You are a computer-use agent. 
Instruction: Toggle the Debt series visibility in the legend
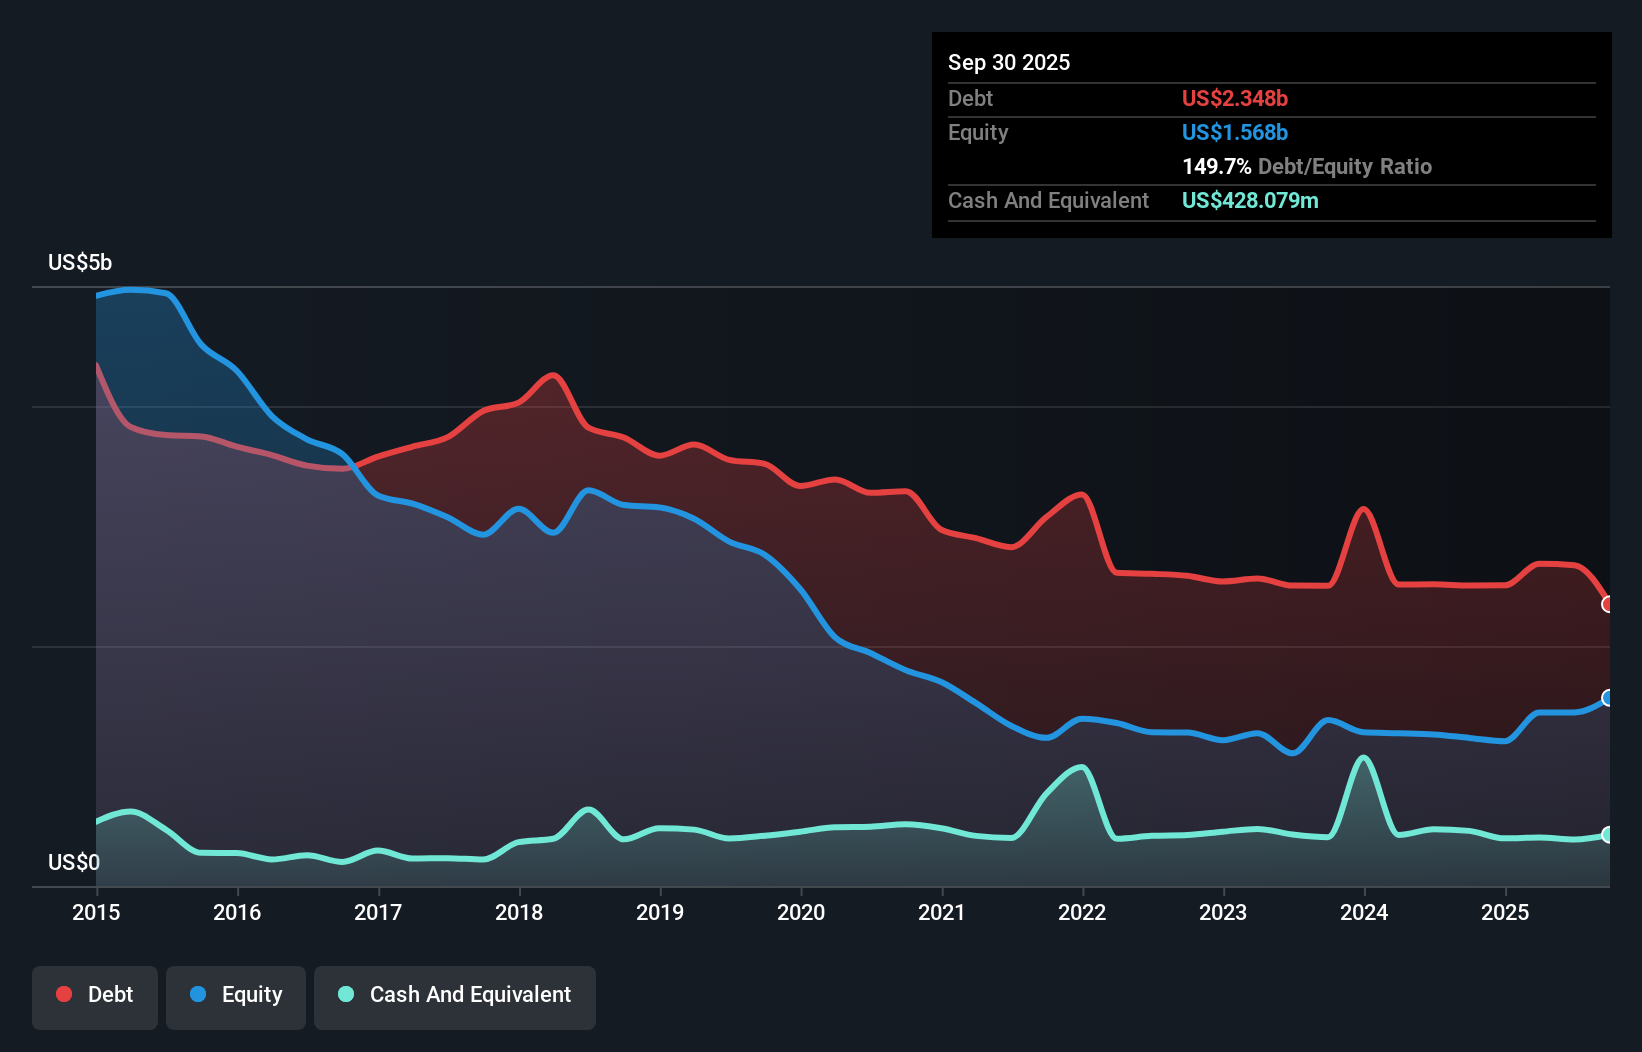[x=94, y=996]
